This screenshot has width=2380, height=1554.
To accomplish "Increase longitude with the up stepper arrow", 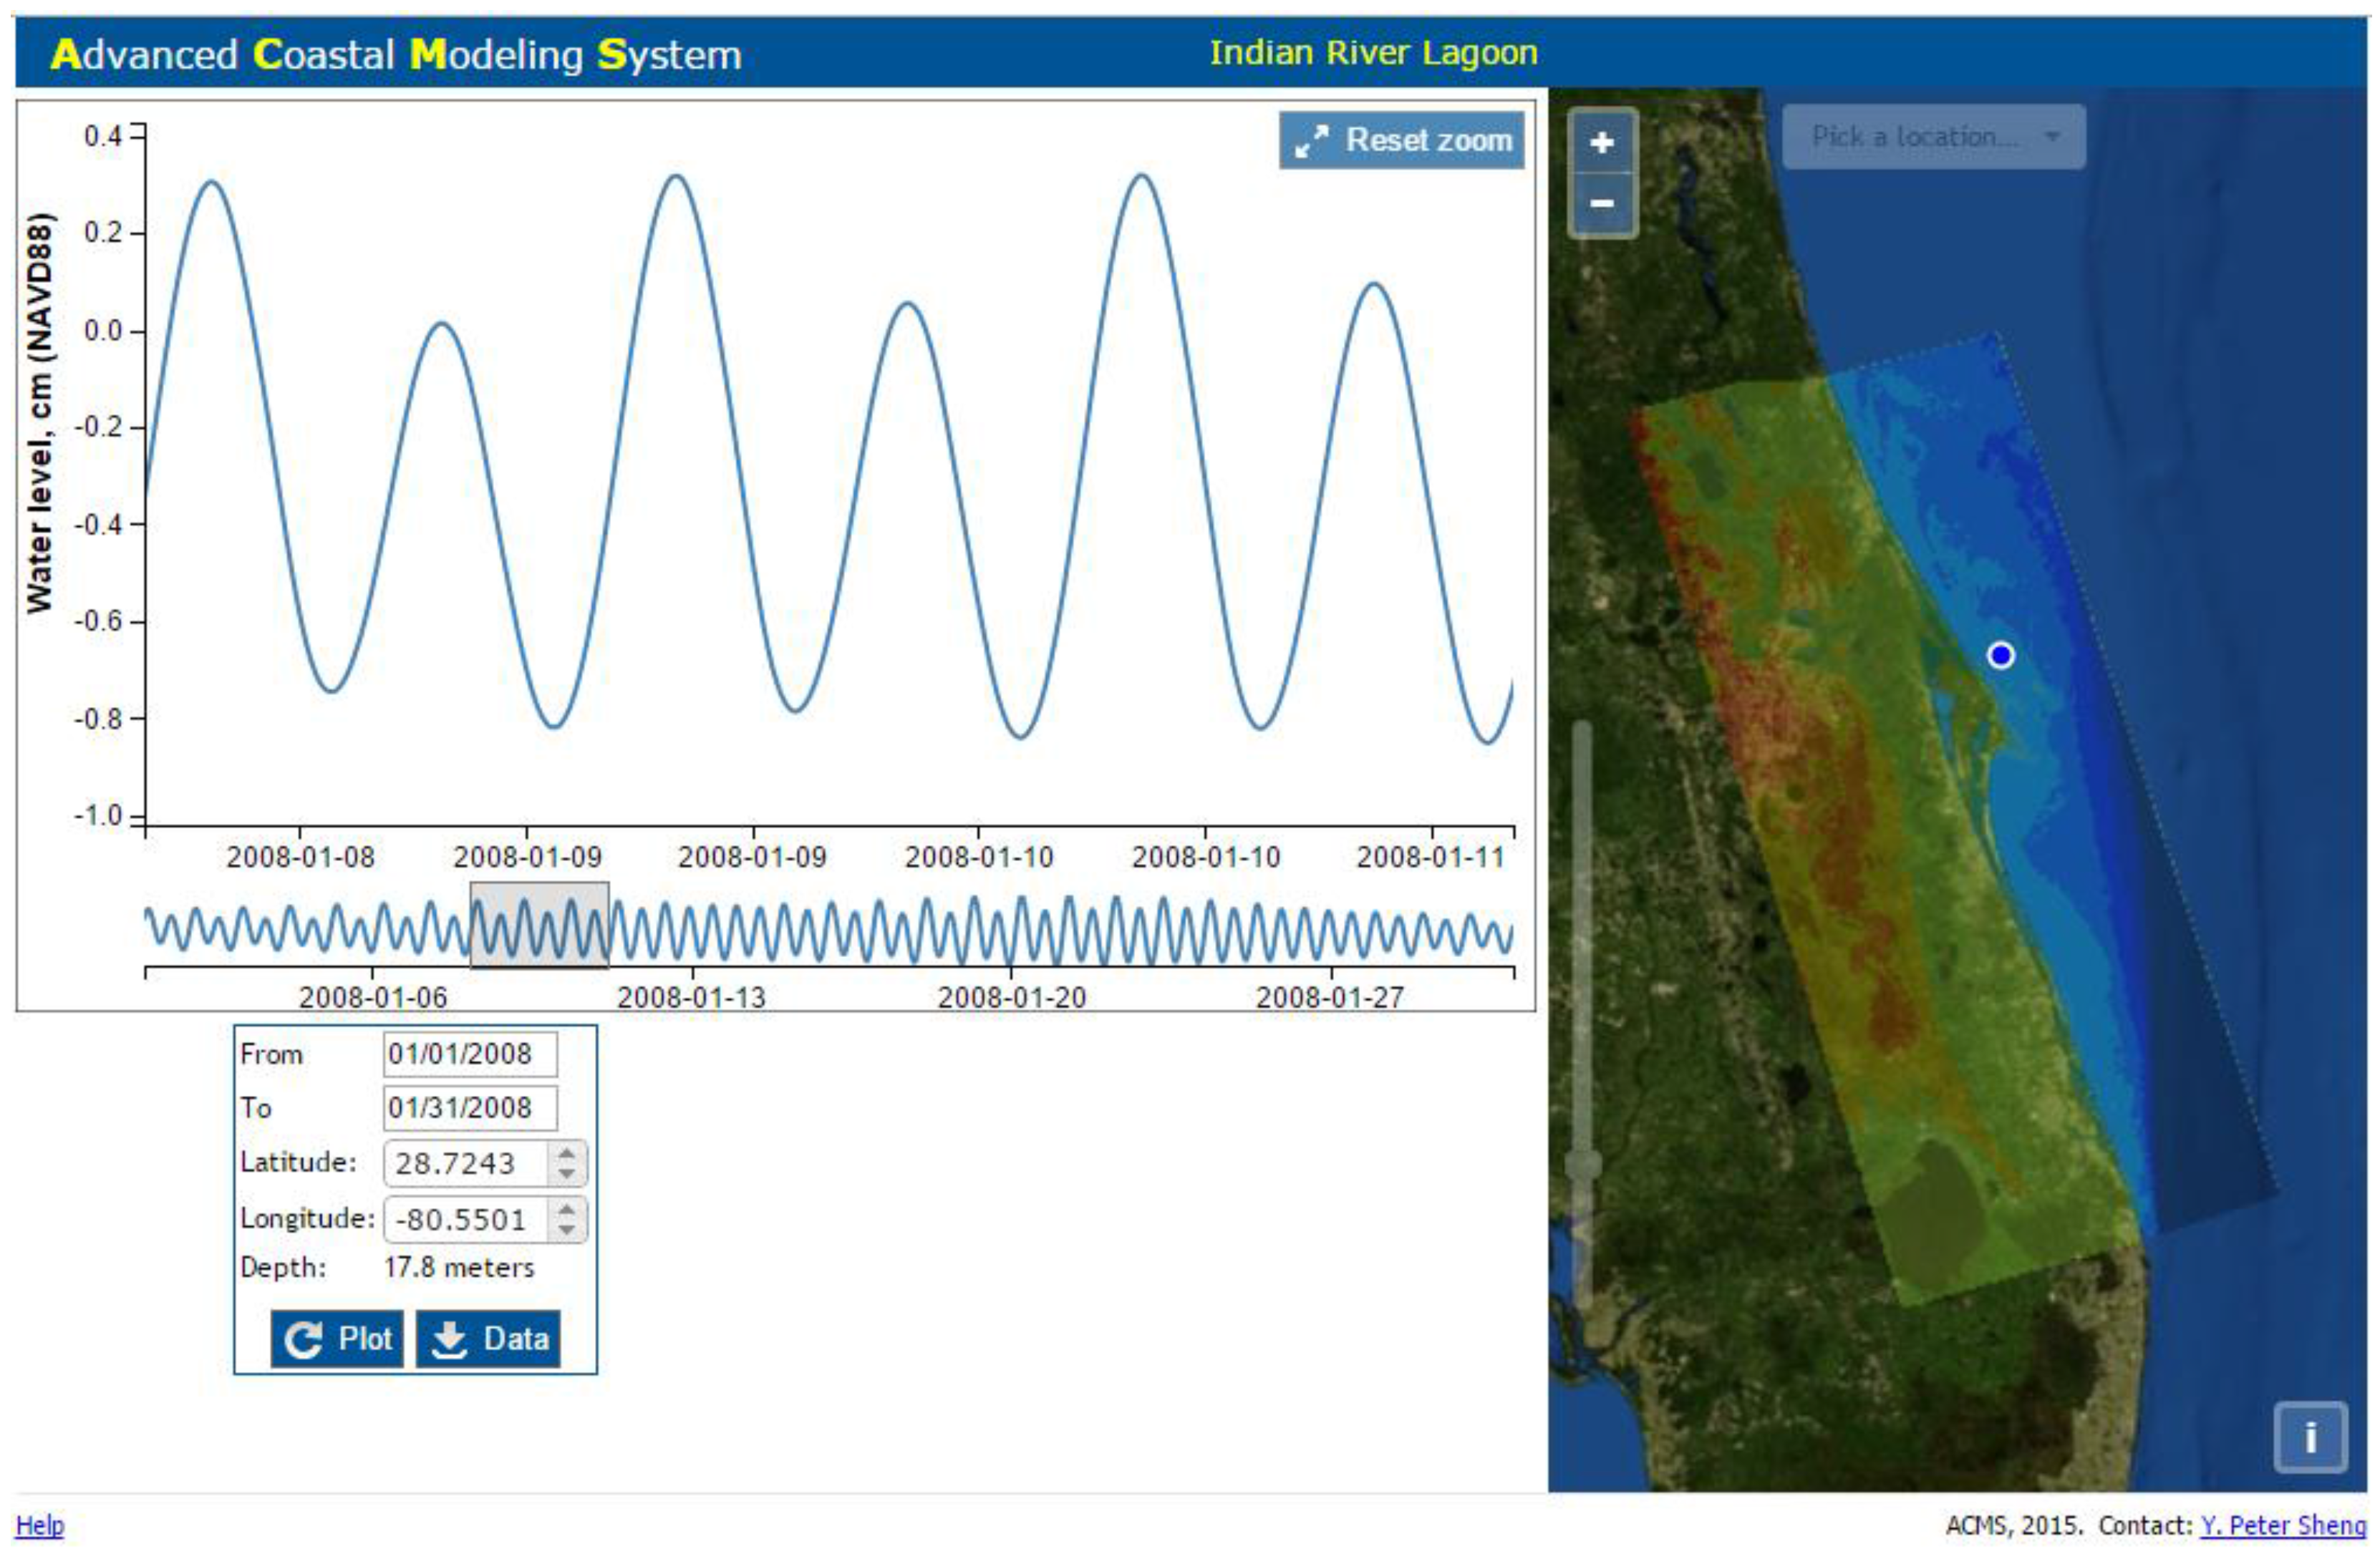I will 567,1208.
